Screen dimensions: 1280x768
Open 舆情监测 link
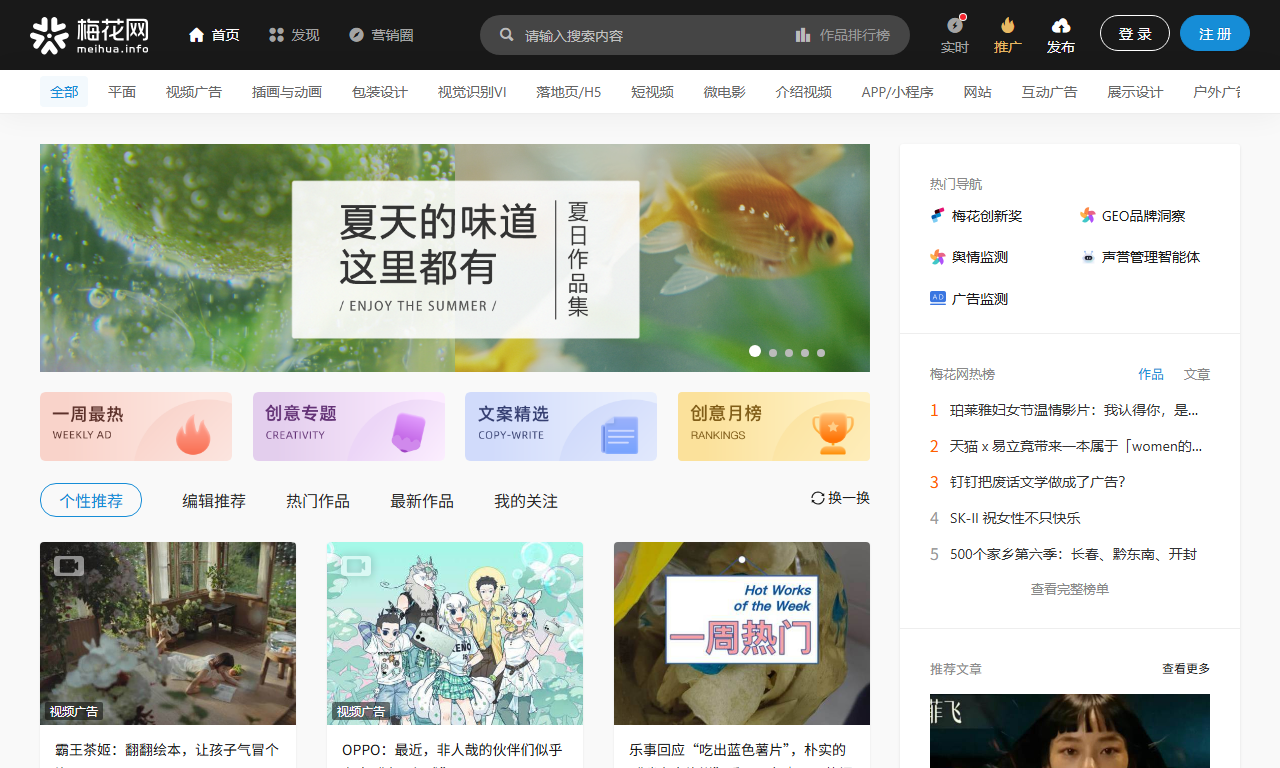click(x=969, y=257)
